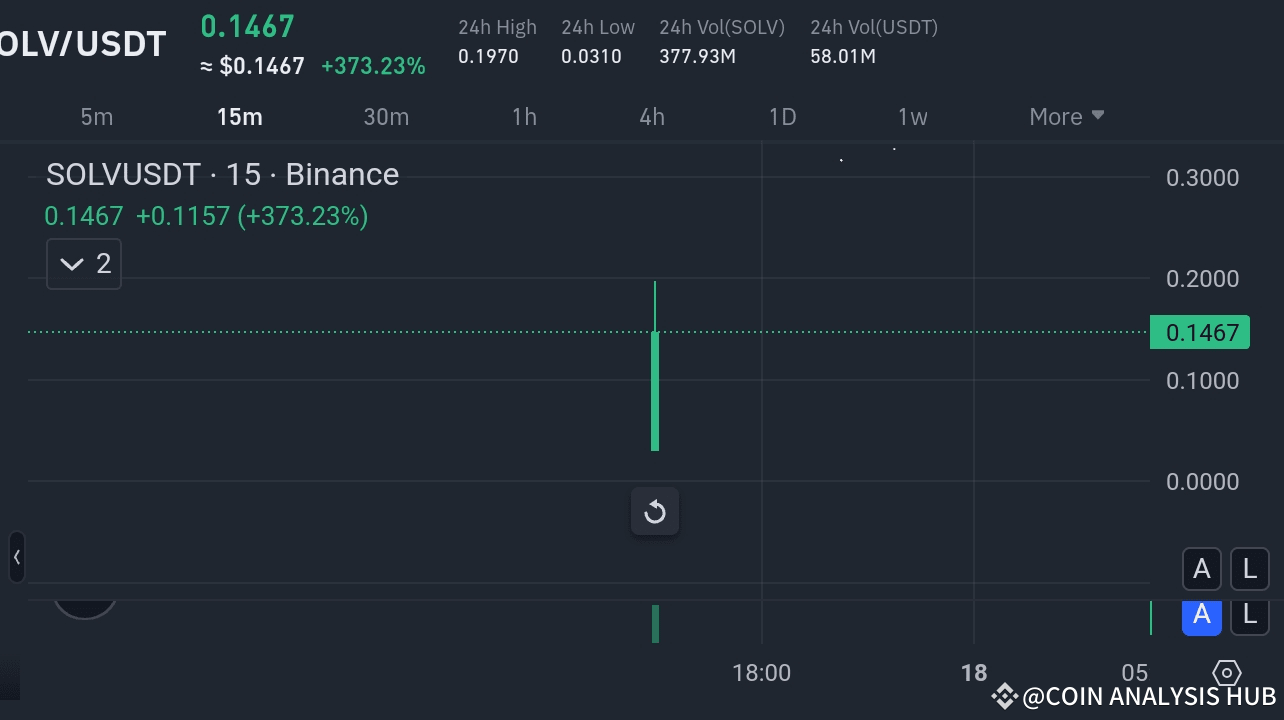Switch to the 1h timeframe tab
This screenshot has height=720, width=1284.
click(524, 116)
